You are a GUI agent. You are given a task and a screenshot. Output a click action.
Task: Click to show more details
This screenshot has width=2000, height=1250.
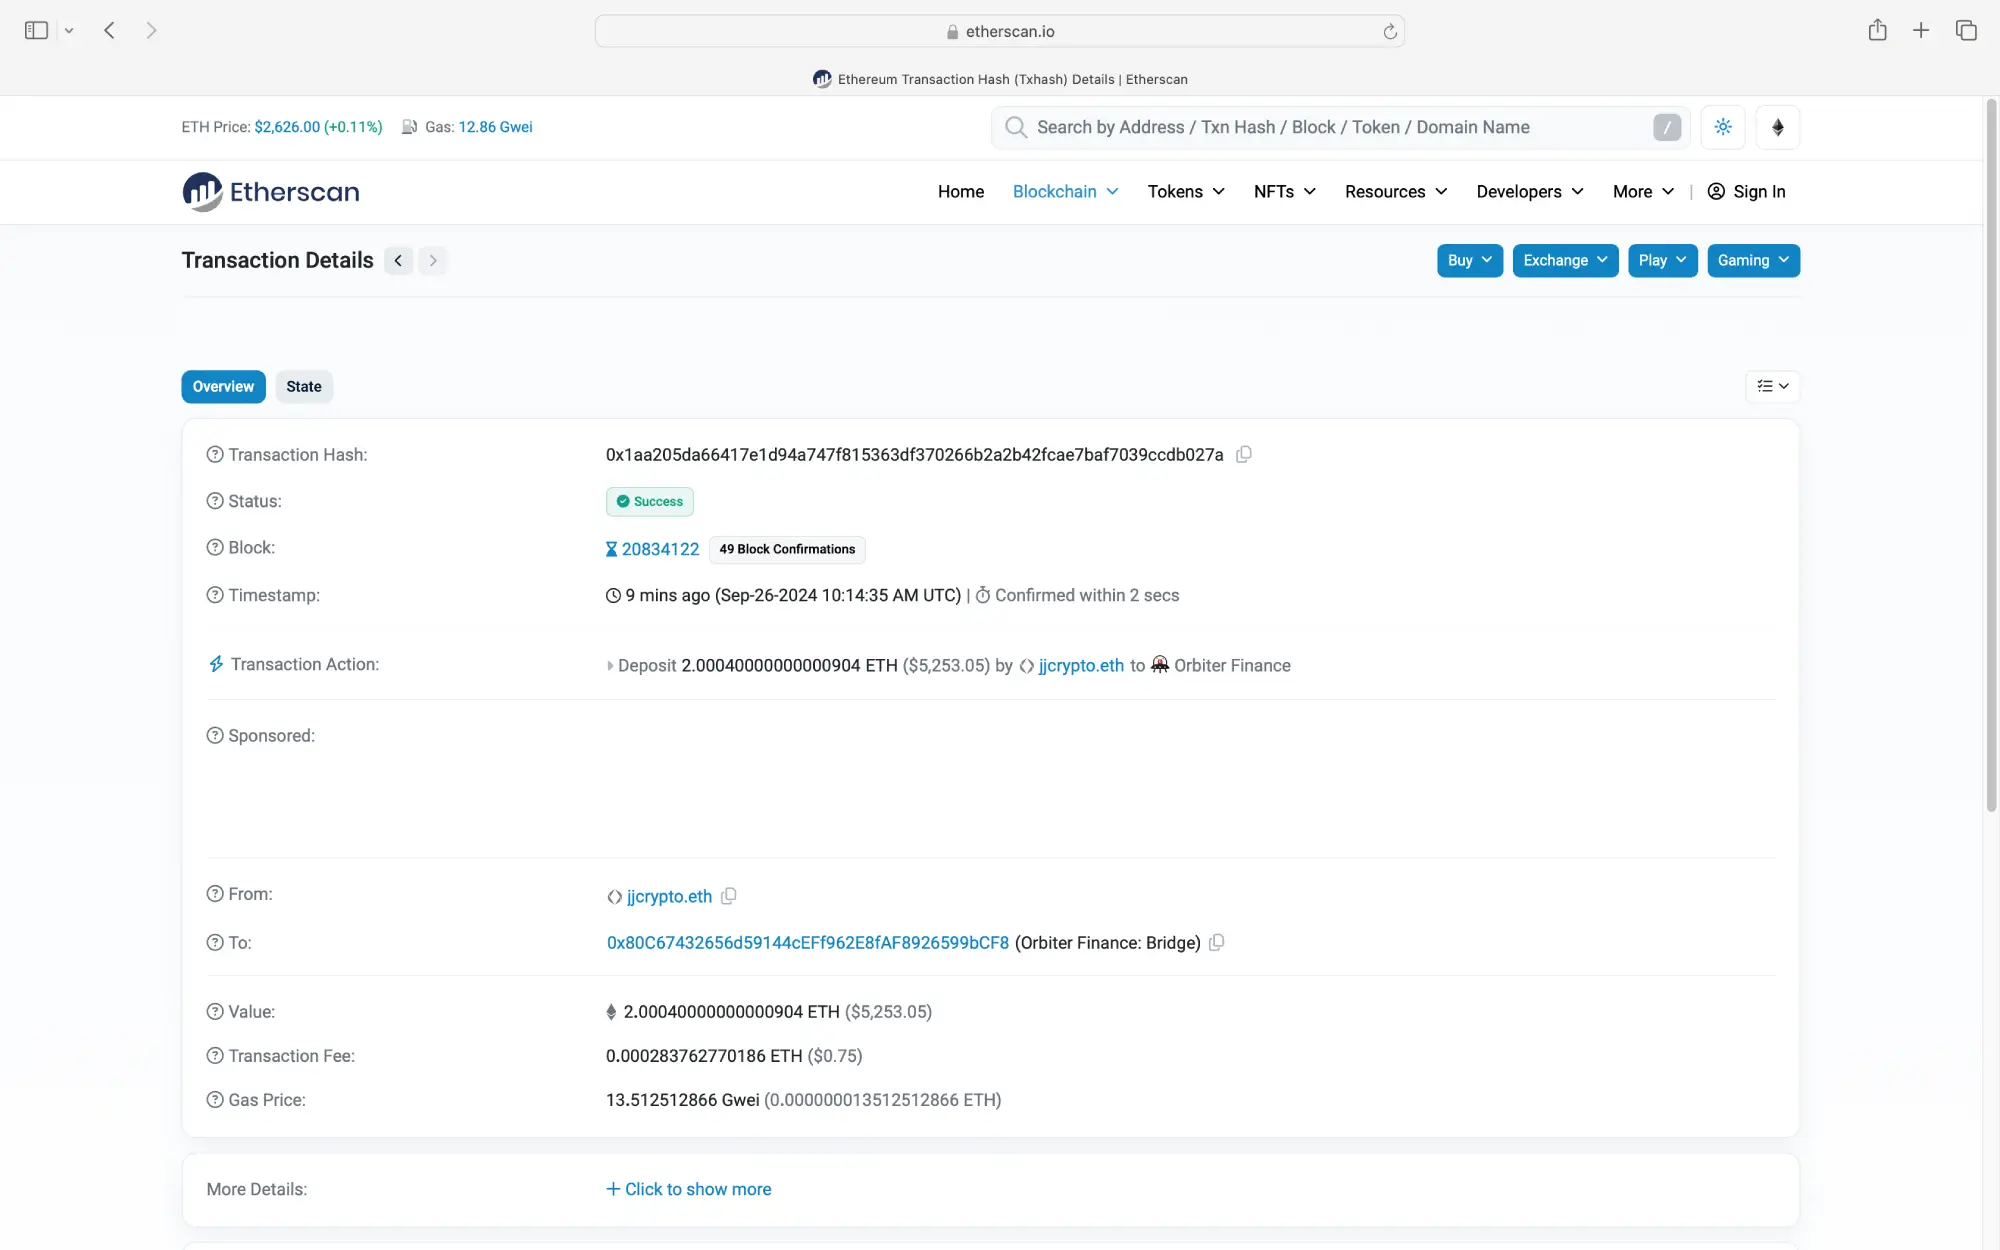tap(688, 1189)
